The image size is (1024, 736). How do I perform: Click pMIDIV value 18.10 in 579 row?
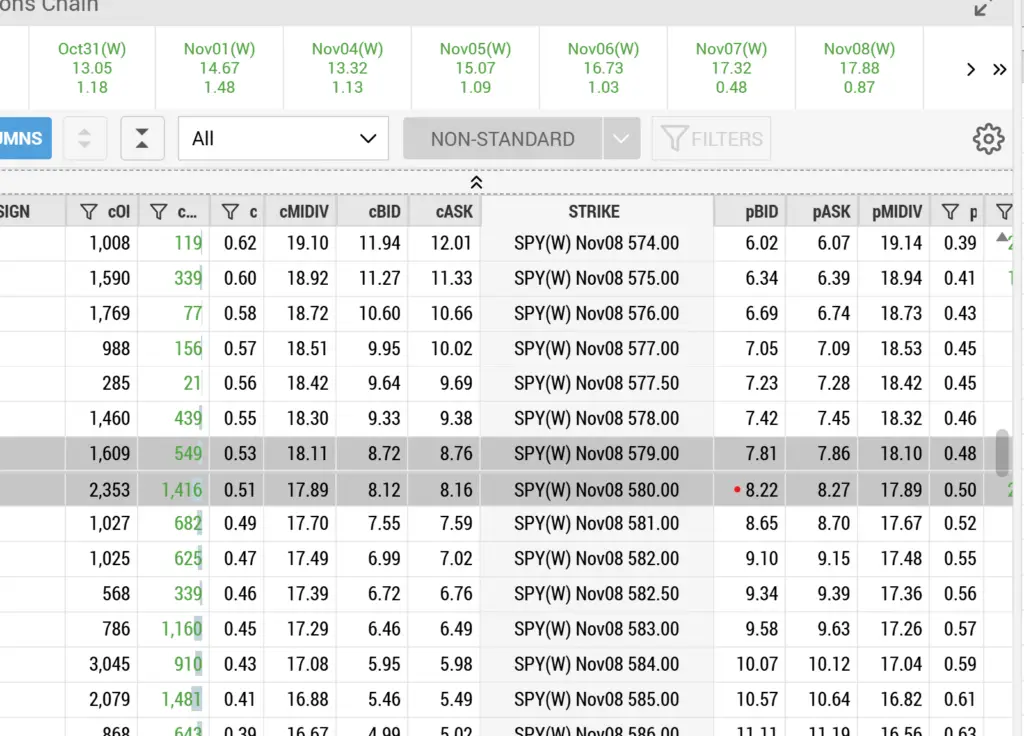(901, 454)
